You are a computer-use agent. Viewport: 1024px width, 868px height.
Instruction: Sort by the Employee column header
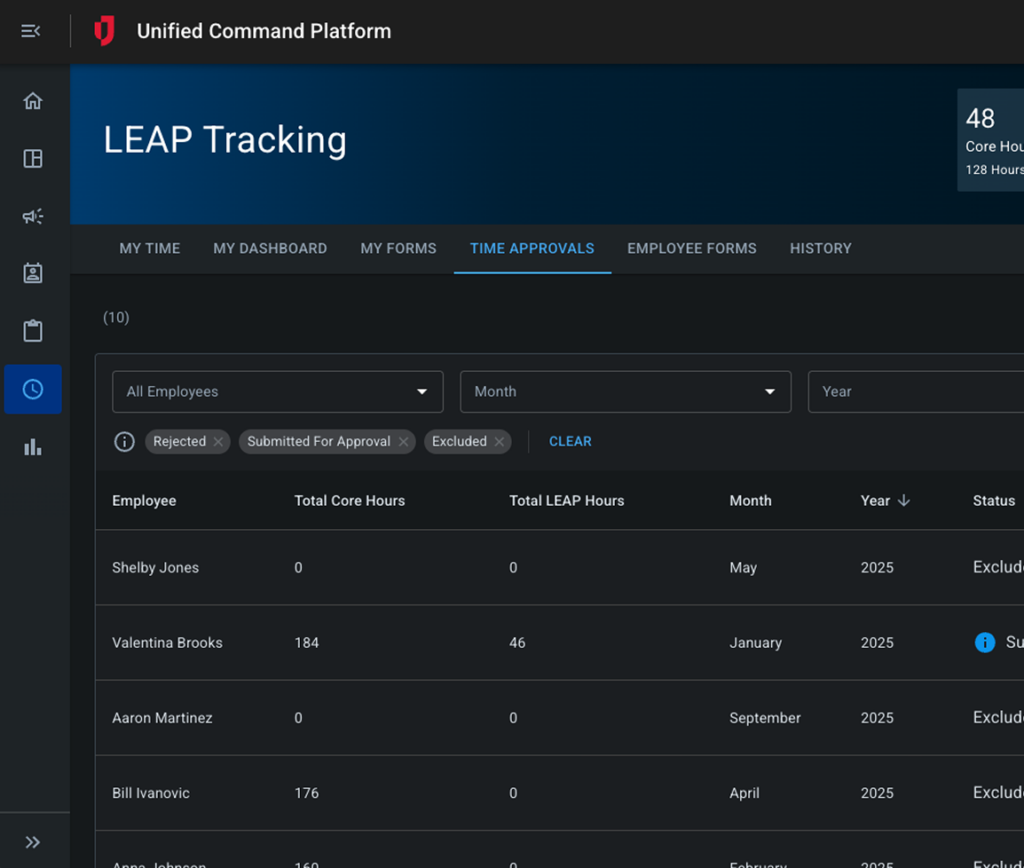pos(144,501)
